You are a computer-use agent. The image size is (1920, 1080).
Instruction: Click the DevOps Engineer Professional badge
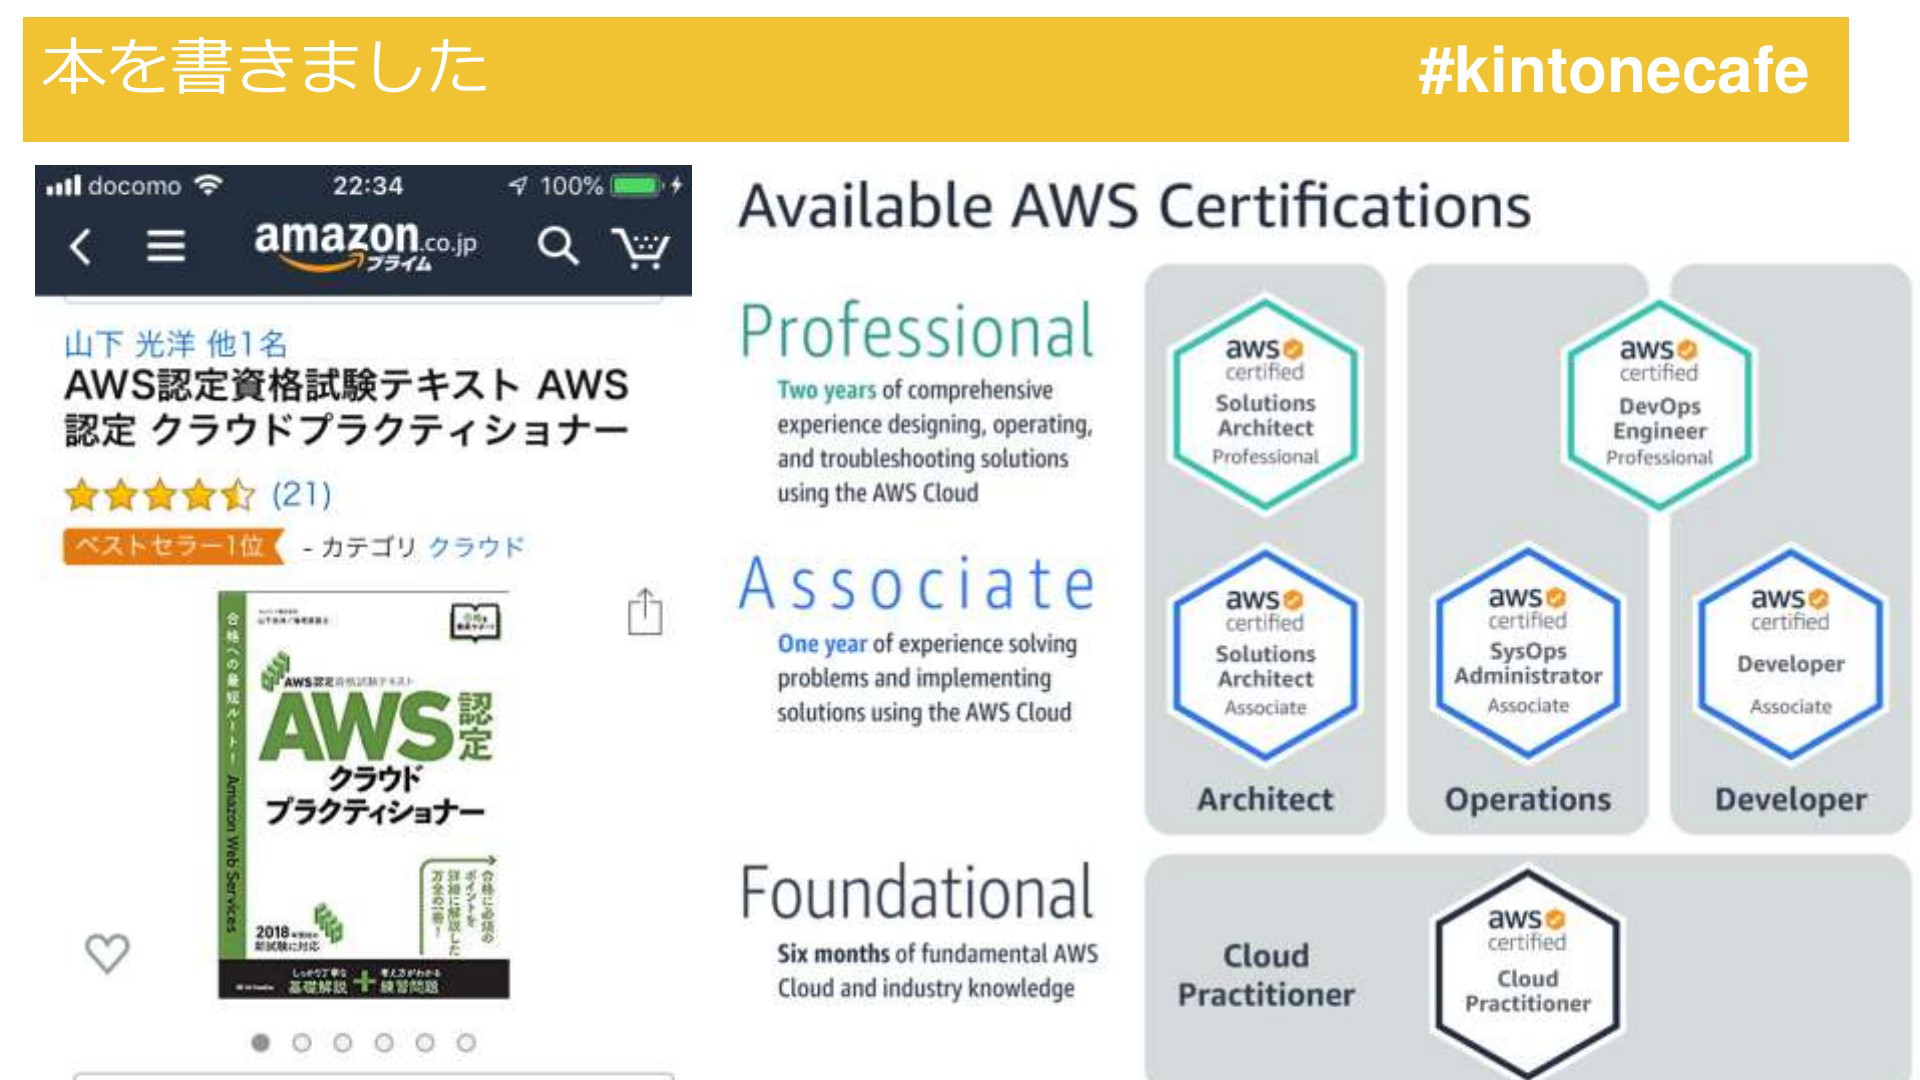click(1659, 405)
